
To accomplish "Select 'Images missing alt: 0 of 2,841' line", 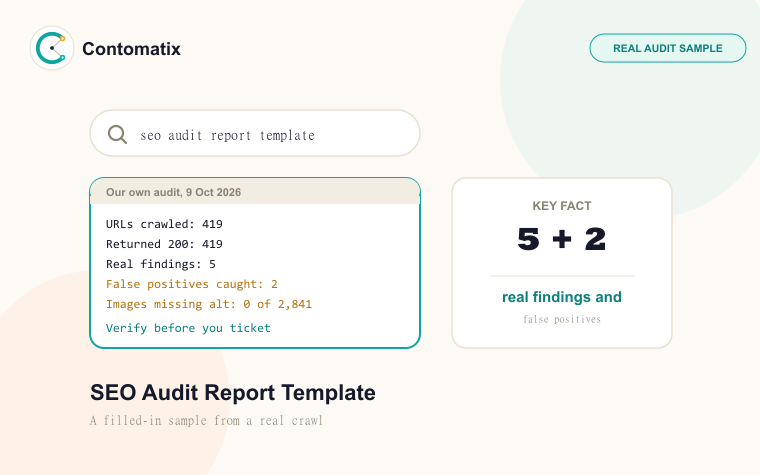I will pyautogui.click(x=209, y=304).
